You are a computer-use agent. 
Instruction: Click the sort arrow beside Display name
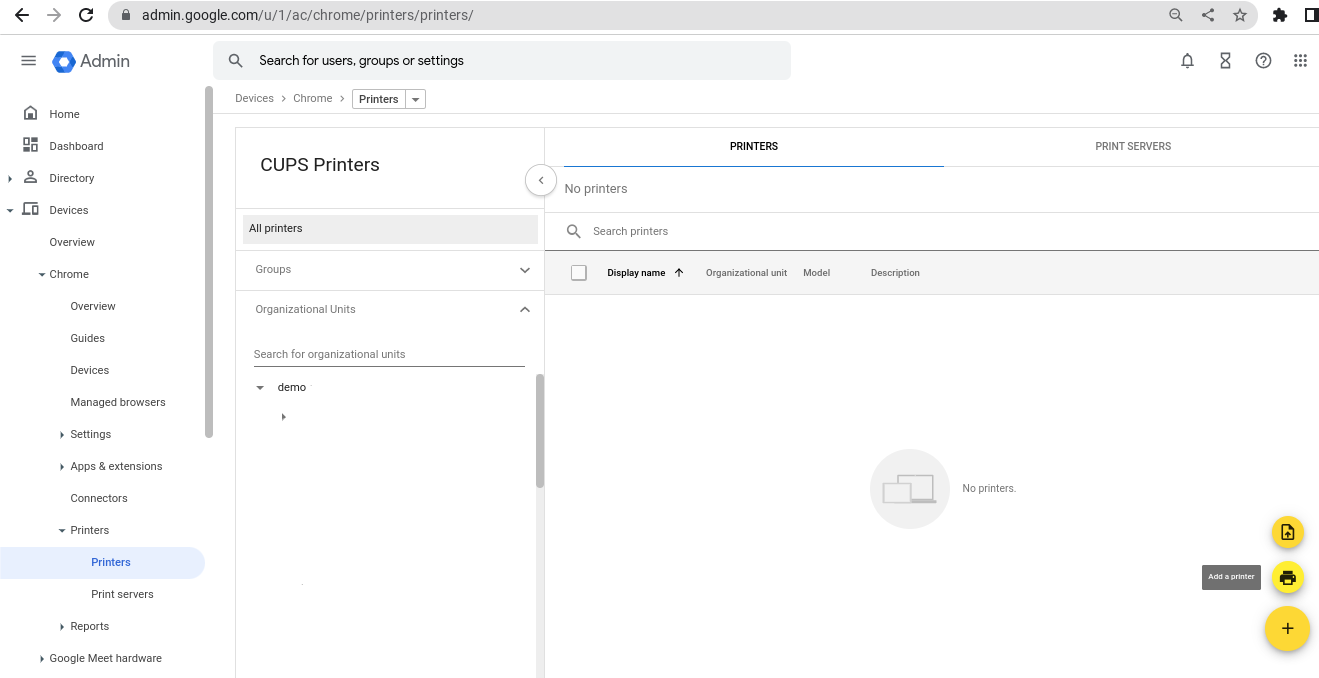click(679, 273)
